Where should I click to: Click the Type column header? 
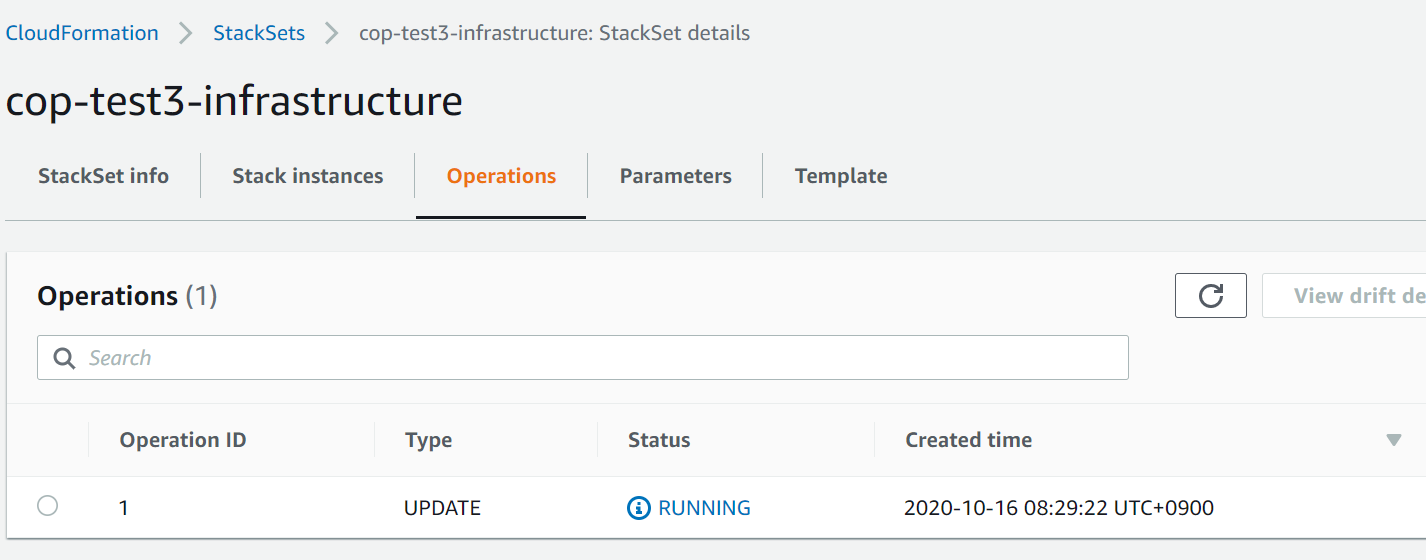[x=428, y=440]
